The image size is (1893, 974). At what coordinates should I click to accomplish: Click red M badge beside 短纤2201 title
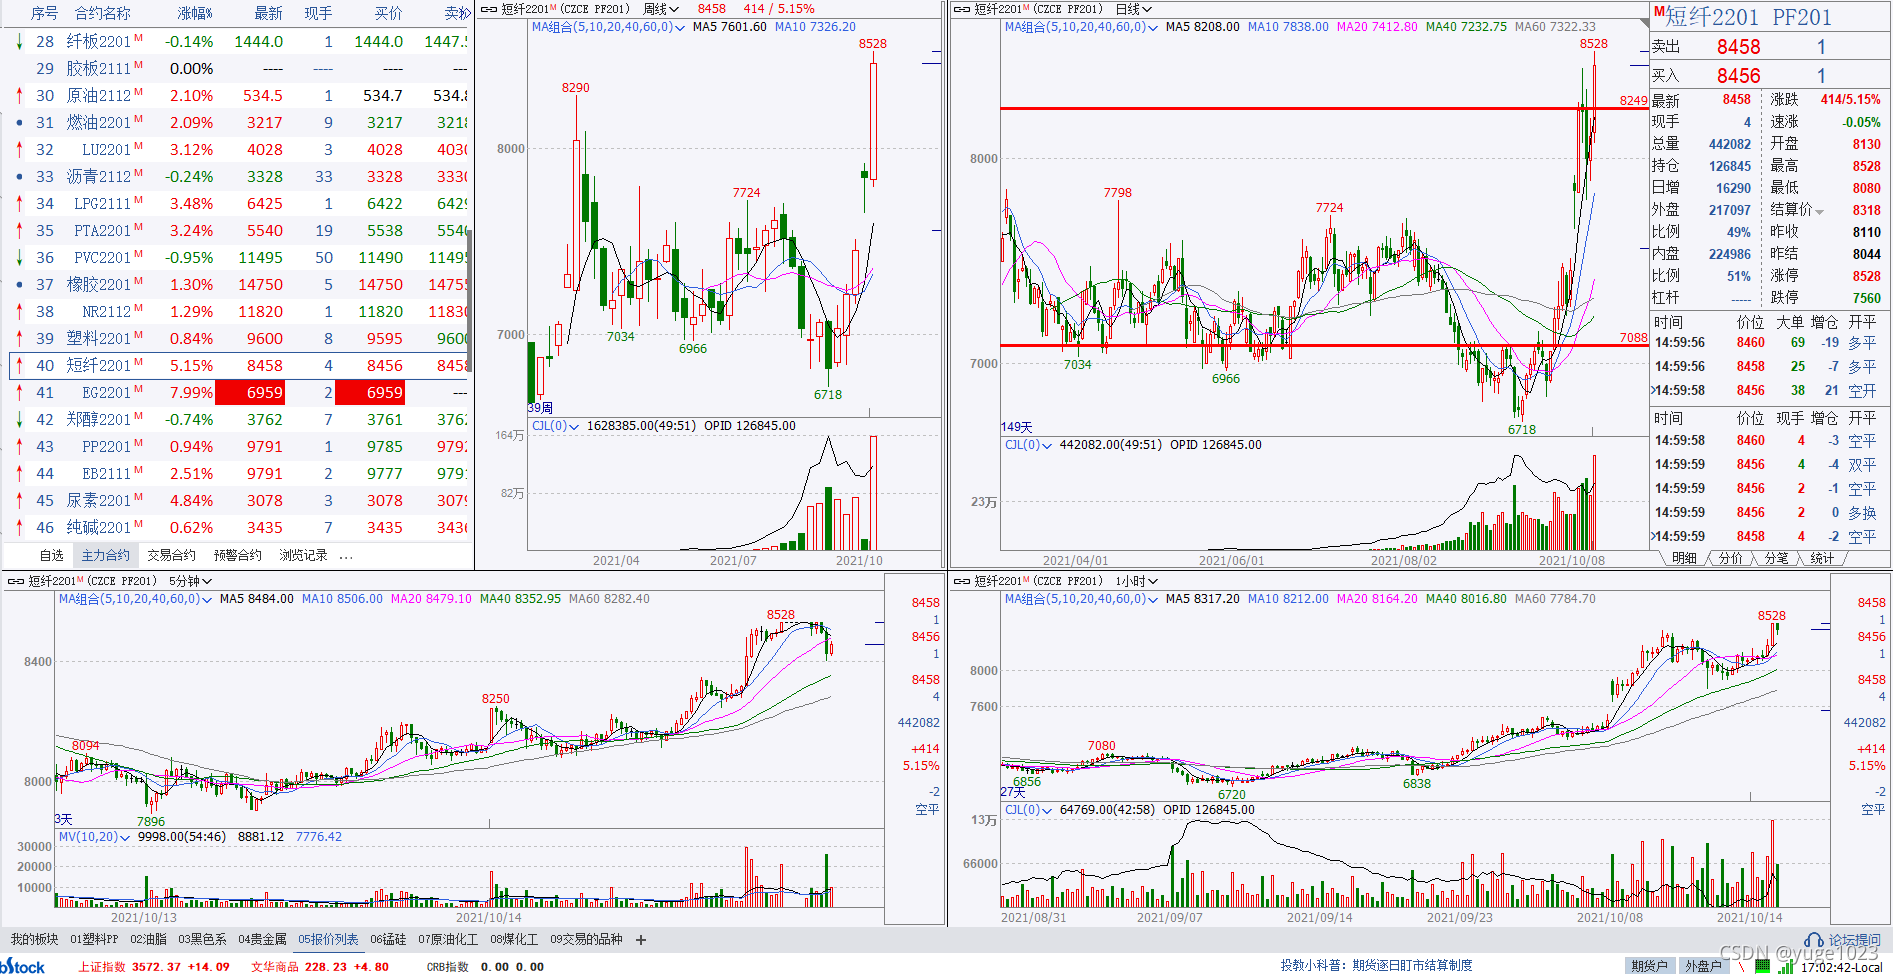point(1659,11)
